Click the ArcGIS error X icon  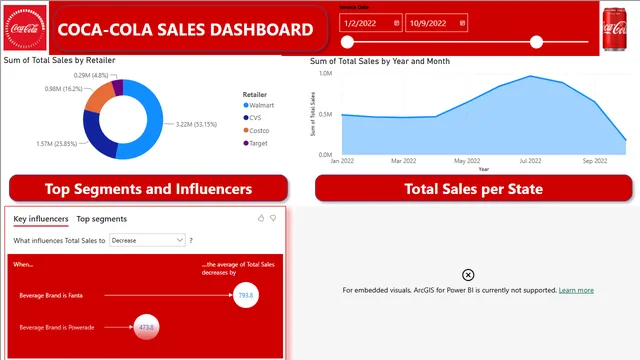pyautogui.click(x=468, y=275)
